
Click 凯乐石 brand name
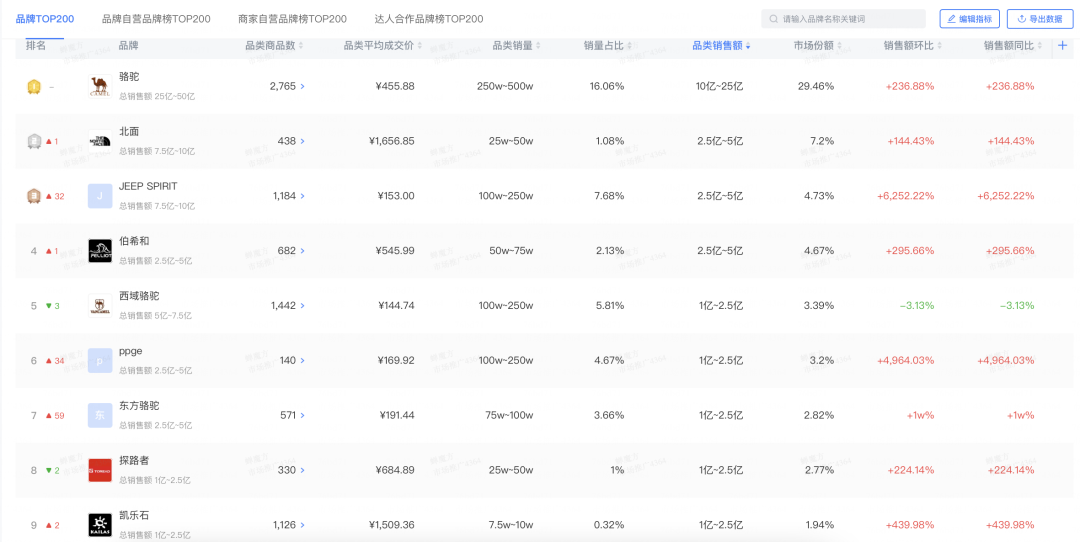pyautogui.click(x=134, y=515)
